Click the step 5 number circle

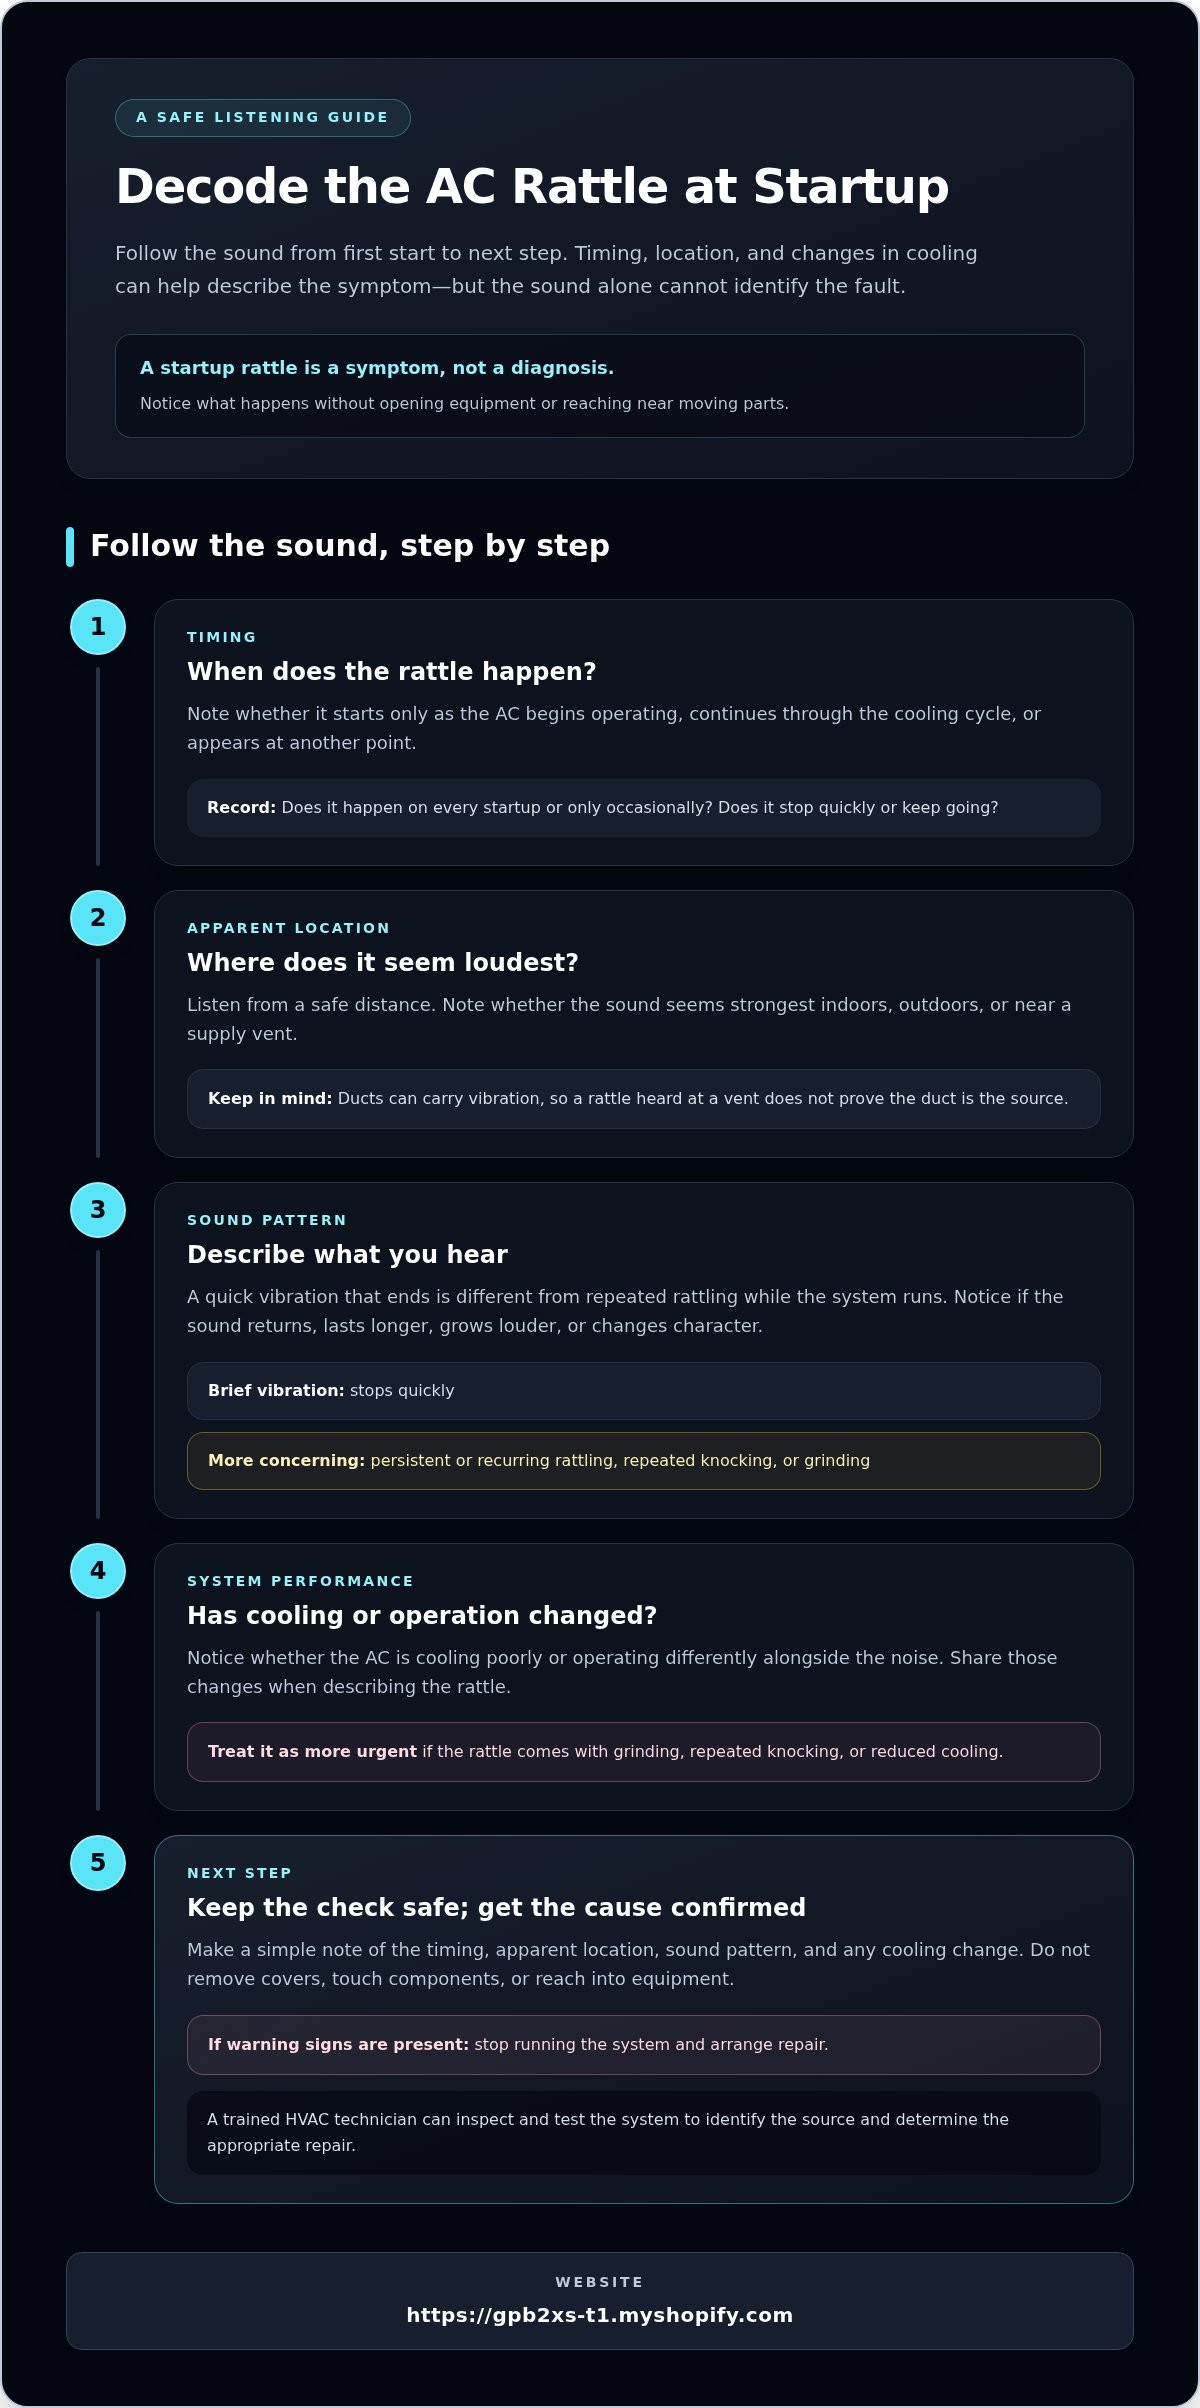[x=98, y=1863]
